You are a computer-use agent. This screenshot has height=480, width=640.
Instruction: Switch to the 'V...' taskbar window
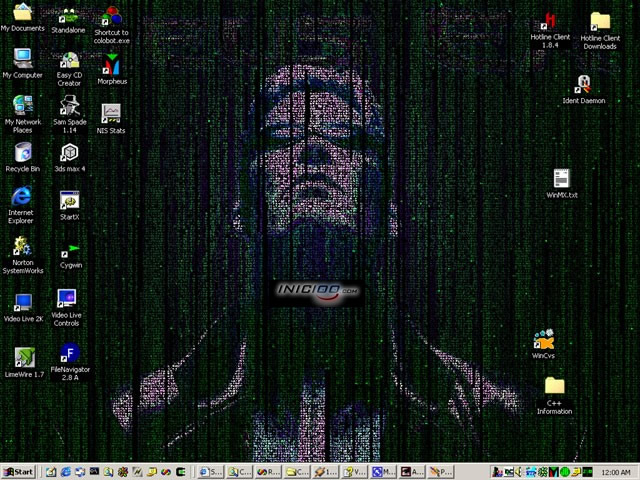click(354, 472)
